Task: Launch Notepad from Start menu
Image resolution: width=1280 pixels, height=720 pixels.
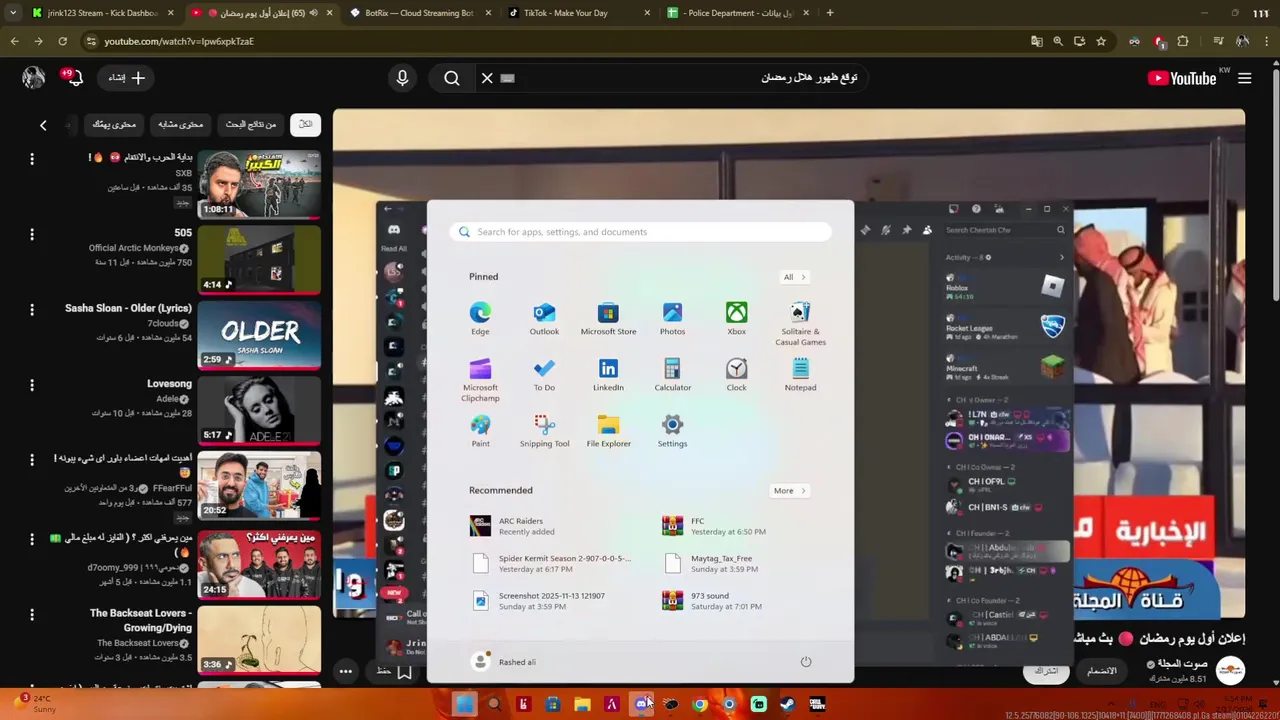Action: pos(800,375)
